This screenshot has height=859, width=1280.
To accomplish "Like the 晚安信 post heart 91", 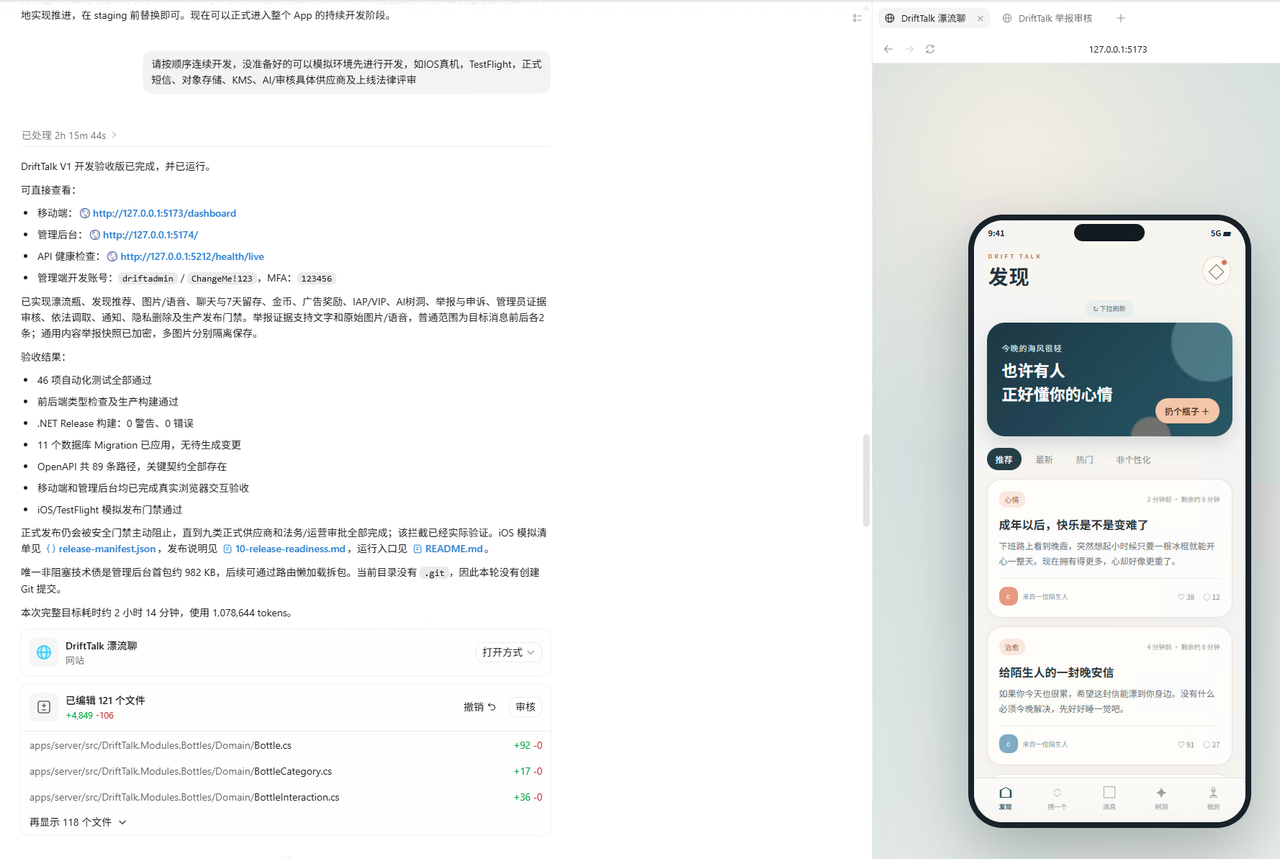I will point(1186,744).
